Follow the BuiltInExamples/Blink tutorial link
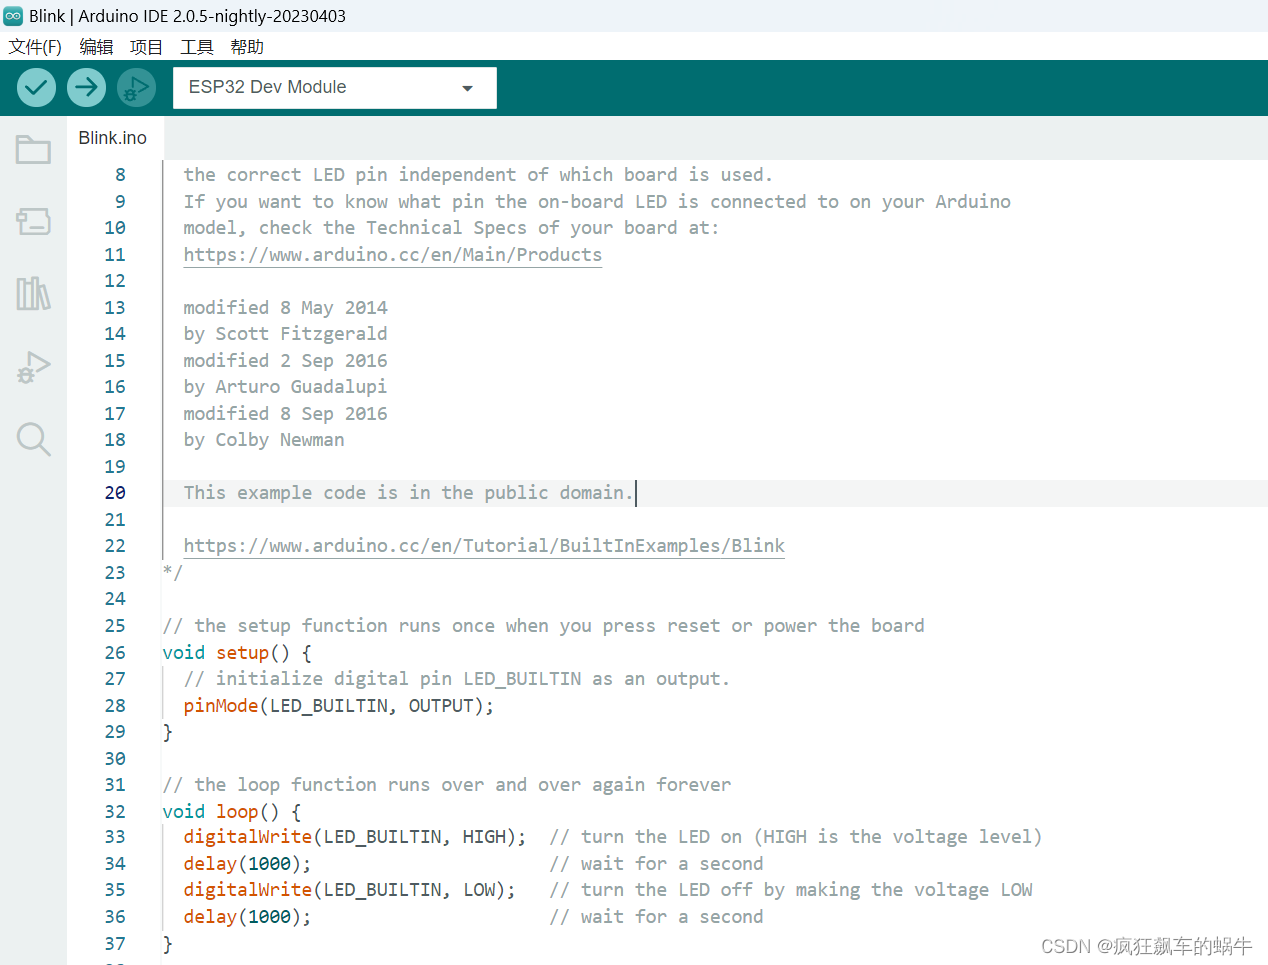Viewport: 1268px width, 965px height. (484, 546)
